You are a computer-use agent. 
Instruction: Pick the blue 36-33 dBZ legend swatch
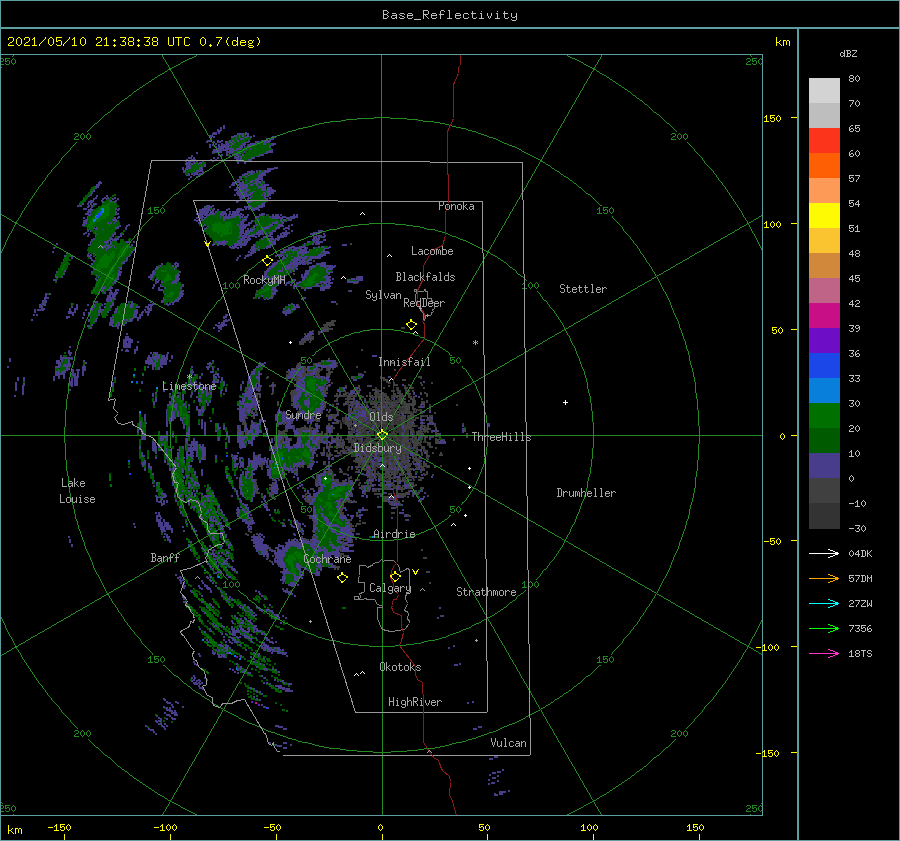coord(824,366)
